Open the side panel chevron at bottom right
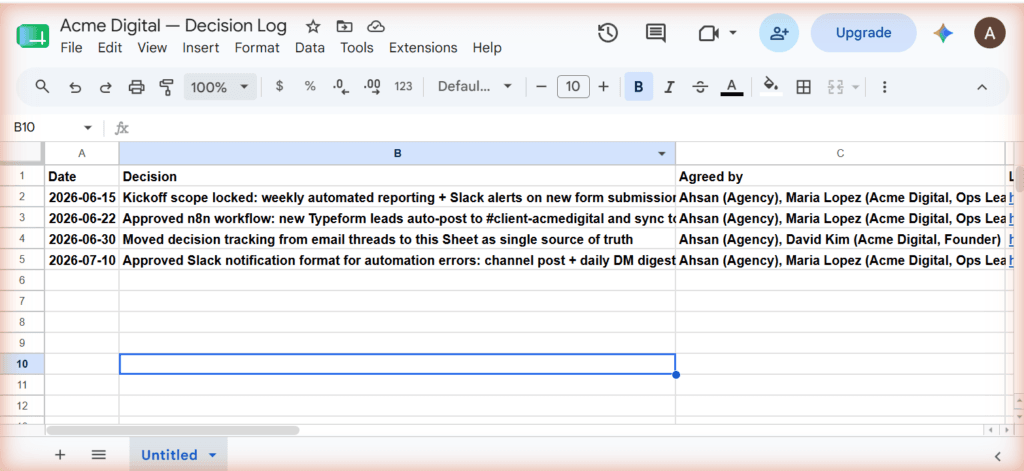The height and width of the screenshot is (471, 1024). 998,456
